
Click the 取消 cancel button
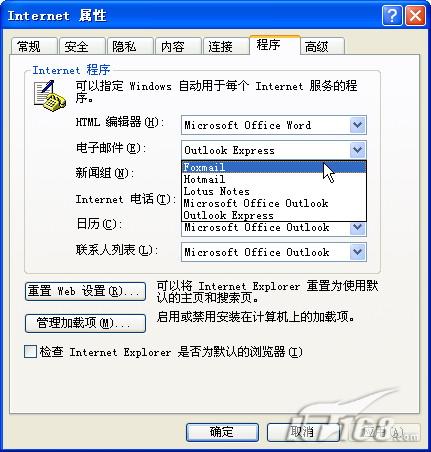[303, 432]
